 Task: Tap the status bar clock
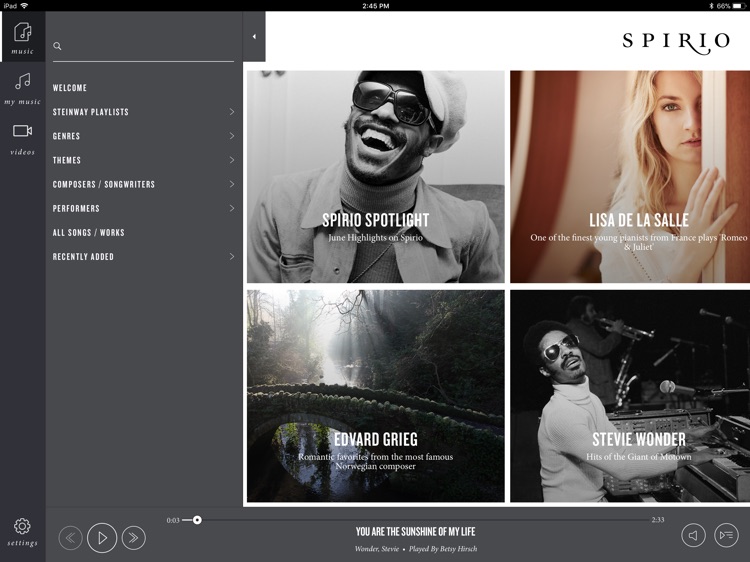[x=375, y=6]
